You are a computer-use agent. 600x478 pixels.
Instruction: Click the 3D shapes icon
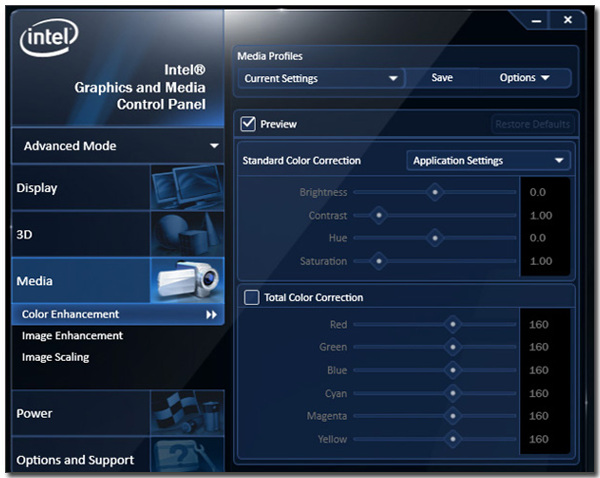click(x=186, y=234)
